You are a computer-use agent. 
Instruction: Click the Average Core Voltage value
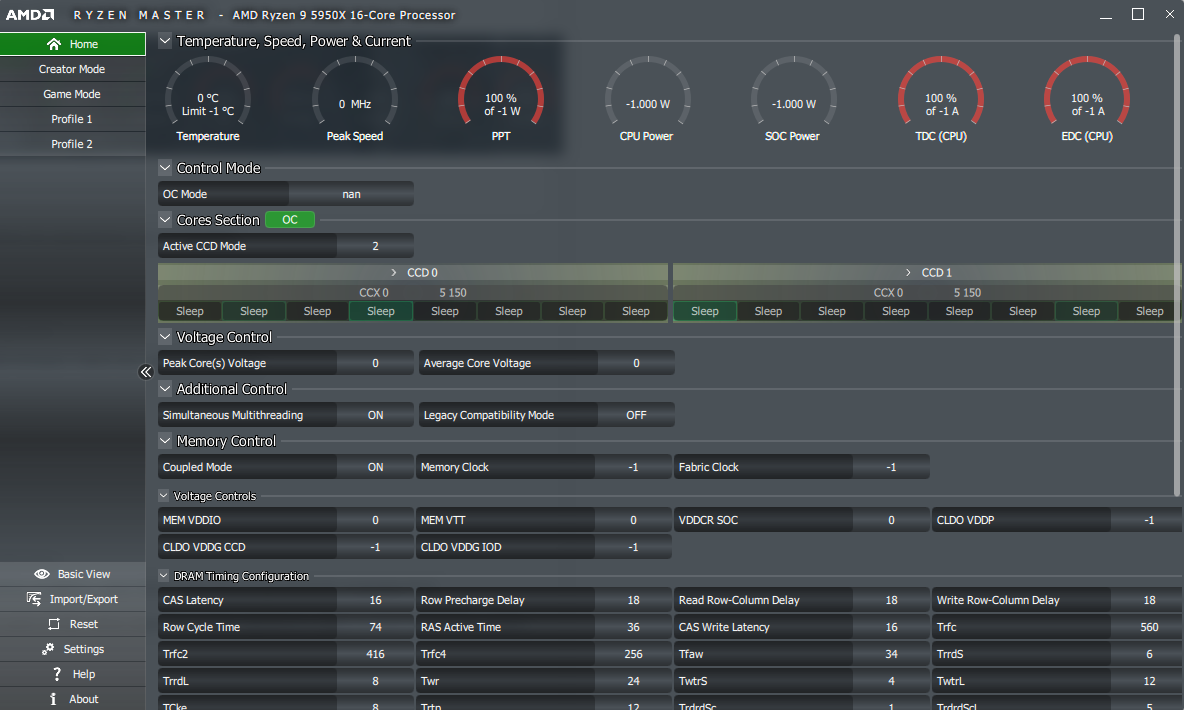pos(636,363)
